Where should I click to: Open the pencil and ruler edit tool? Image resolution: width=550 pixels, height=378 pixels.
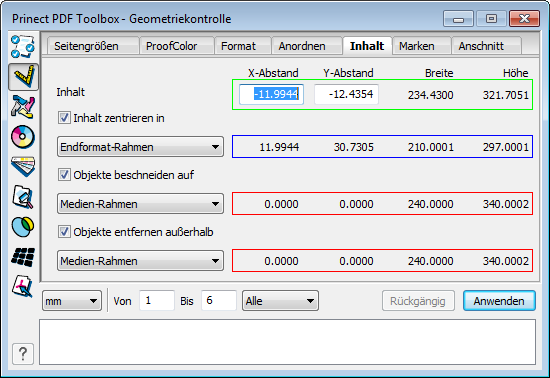(23, 107)
